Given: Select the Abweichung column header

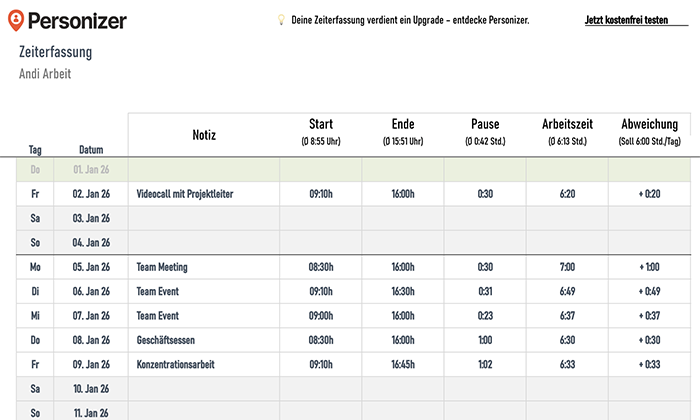Looking at the screenshot, I should click(650, 132).
